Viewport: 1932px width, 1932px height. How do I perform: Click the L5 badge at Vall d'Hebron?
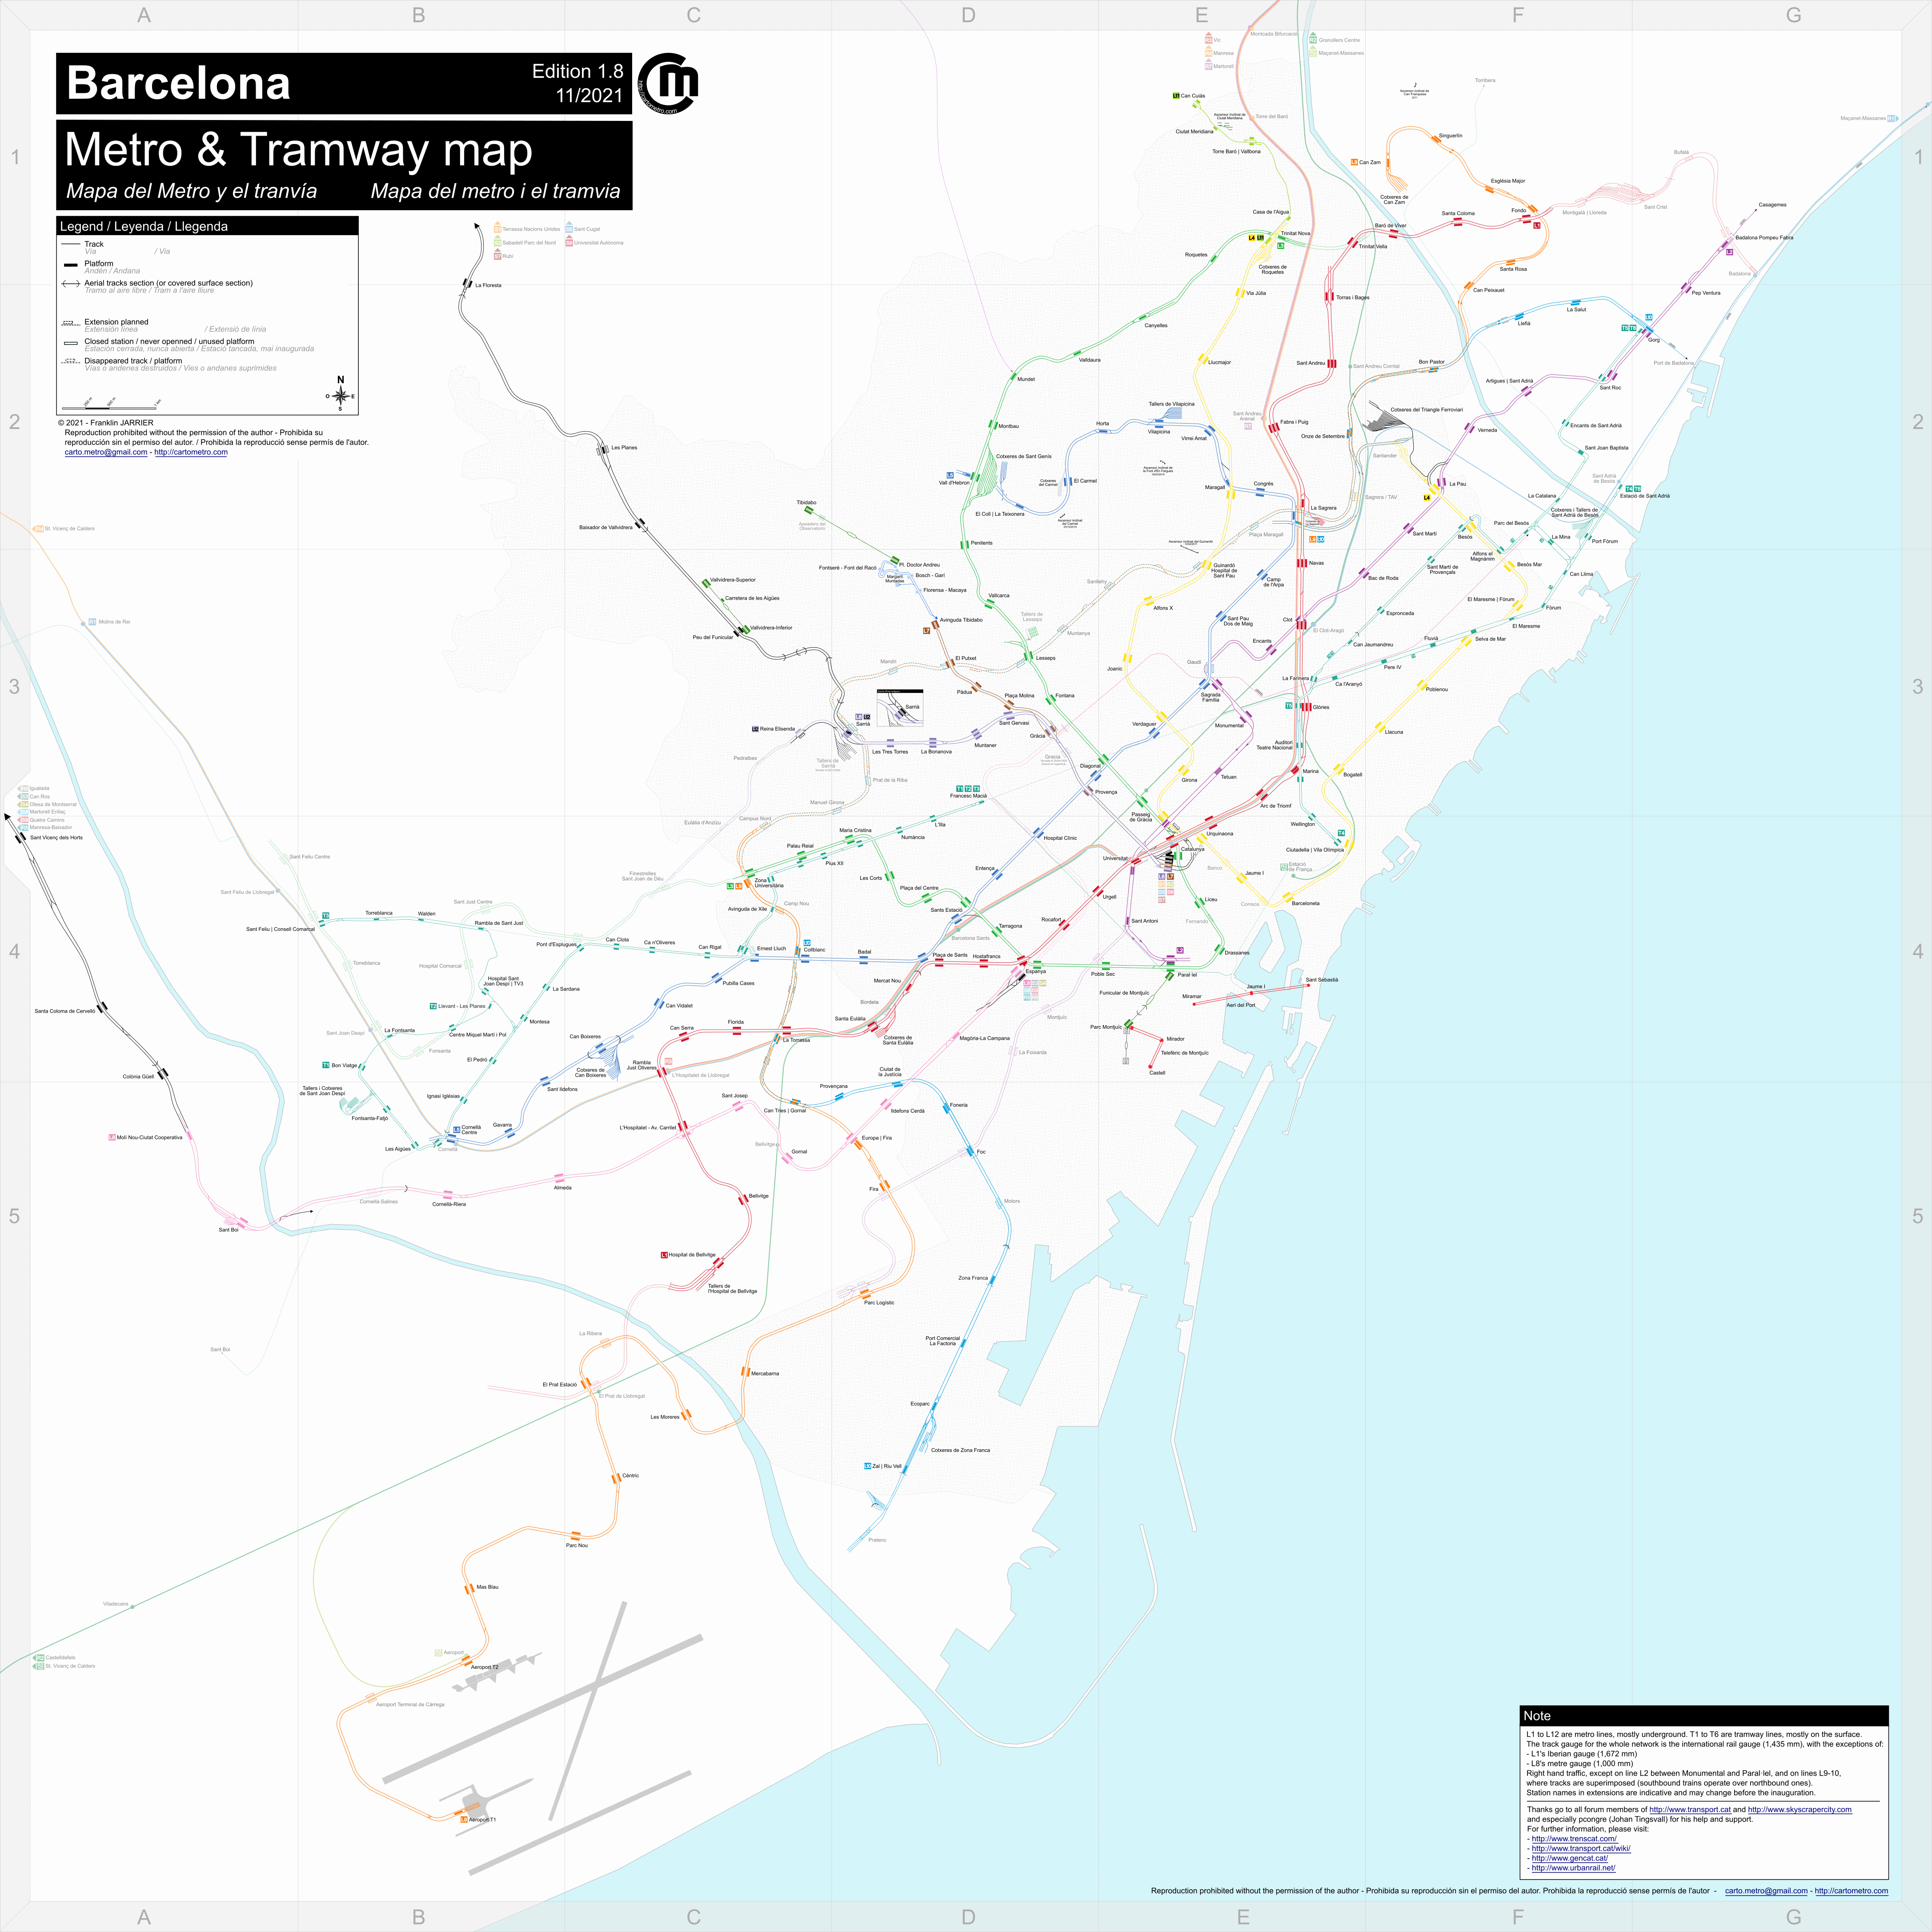(x=950, y=475)
